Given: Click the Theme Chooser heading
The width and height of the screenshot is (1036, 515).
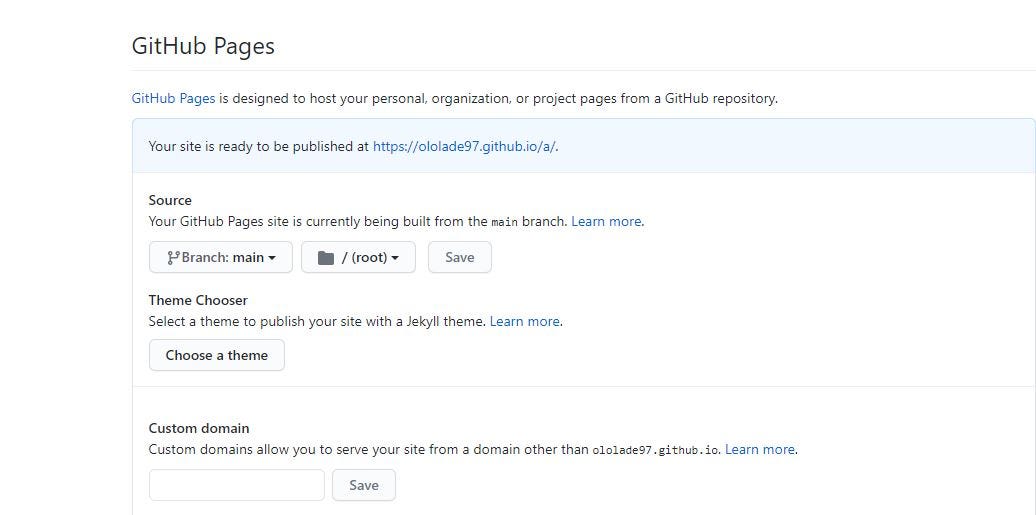Looking at the screenshot, I should [x=198, y=300].
